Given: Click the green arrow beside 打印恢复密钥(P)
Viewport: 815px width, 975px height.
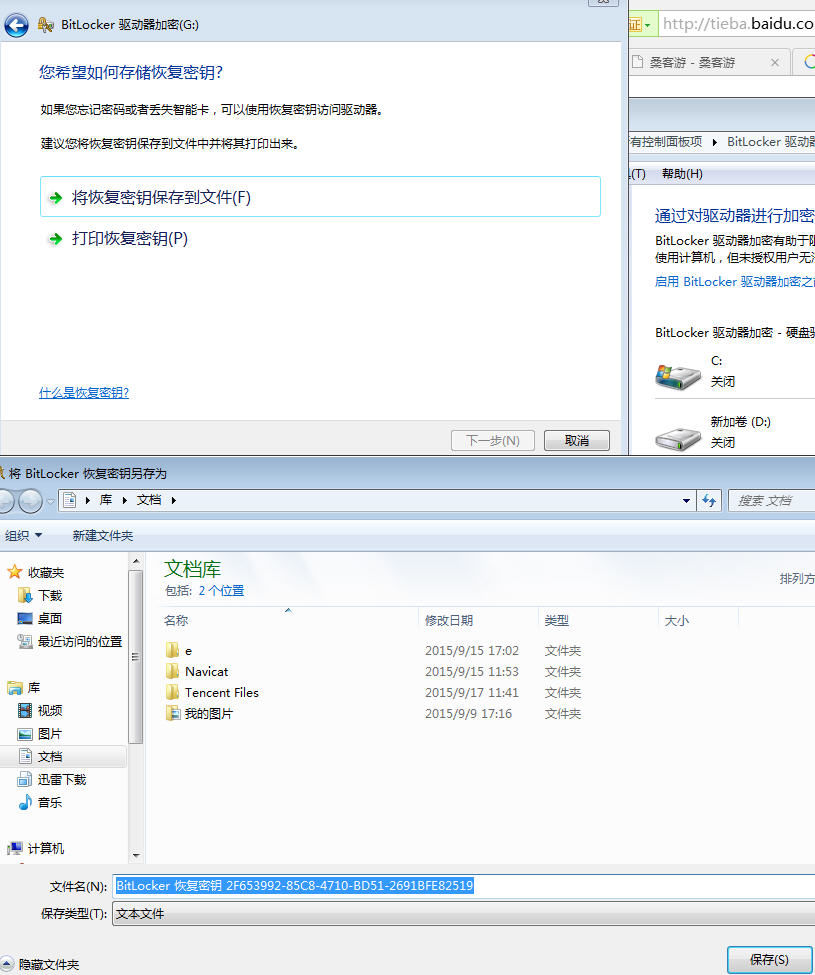Looking at the screenshot, I should 56,239.
